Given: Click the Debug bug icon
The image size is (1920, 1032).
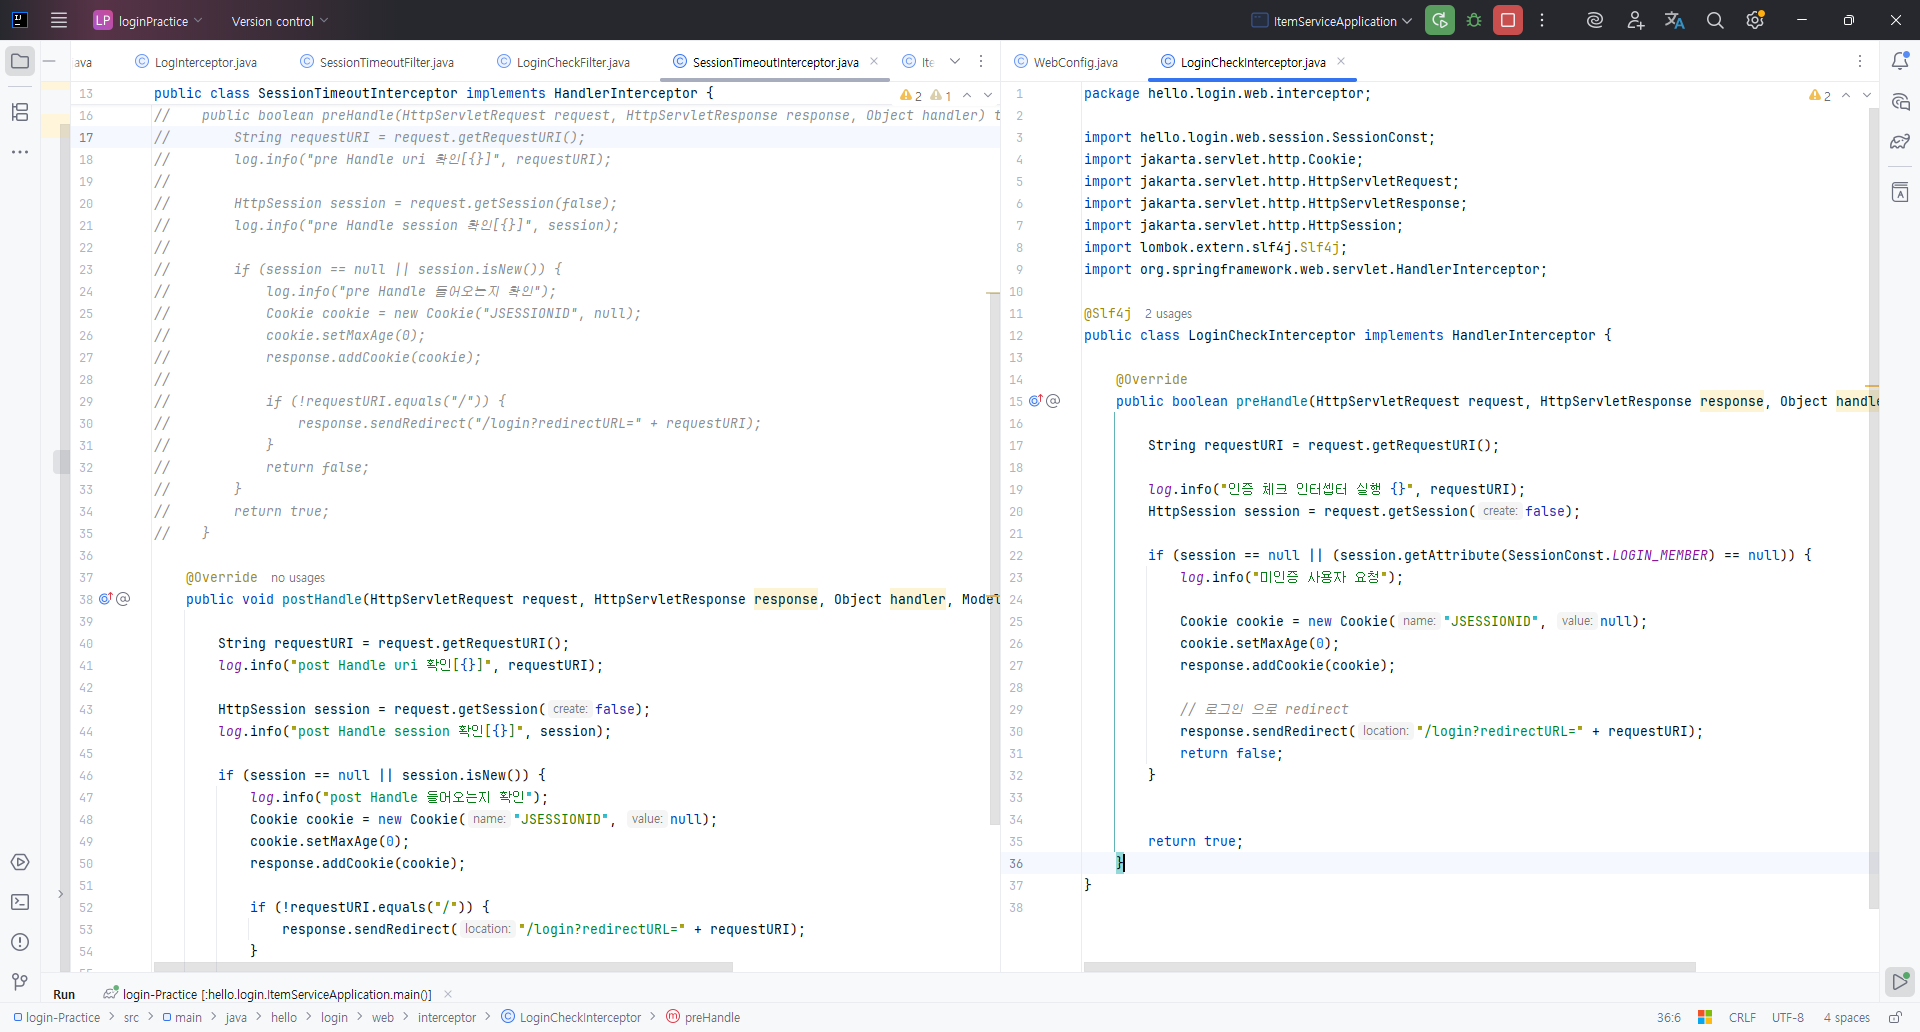Looking at the screenshot, I should [1474, 20].
